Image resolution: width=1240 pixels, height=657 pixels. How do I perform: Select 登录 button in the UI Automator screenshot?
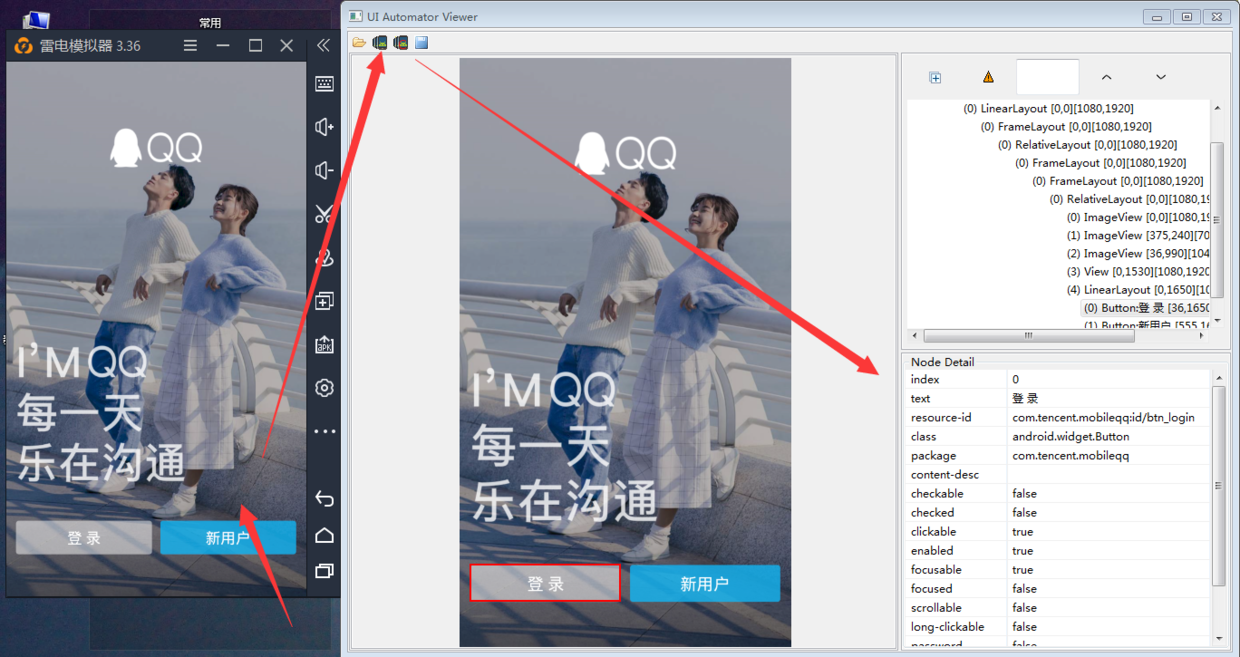click(x=545, y=584)
